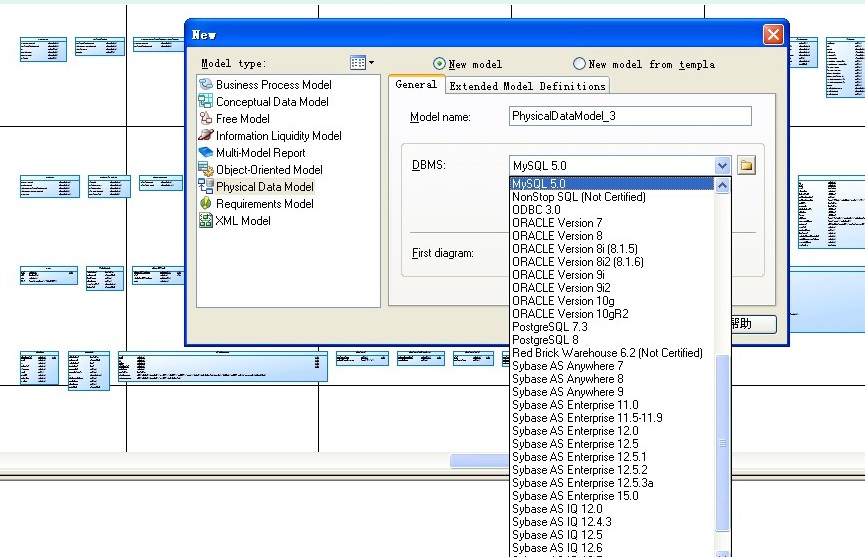Select the XML Model icon

click(206, 220)
